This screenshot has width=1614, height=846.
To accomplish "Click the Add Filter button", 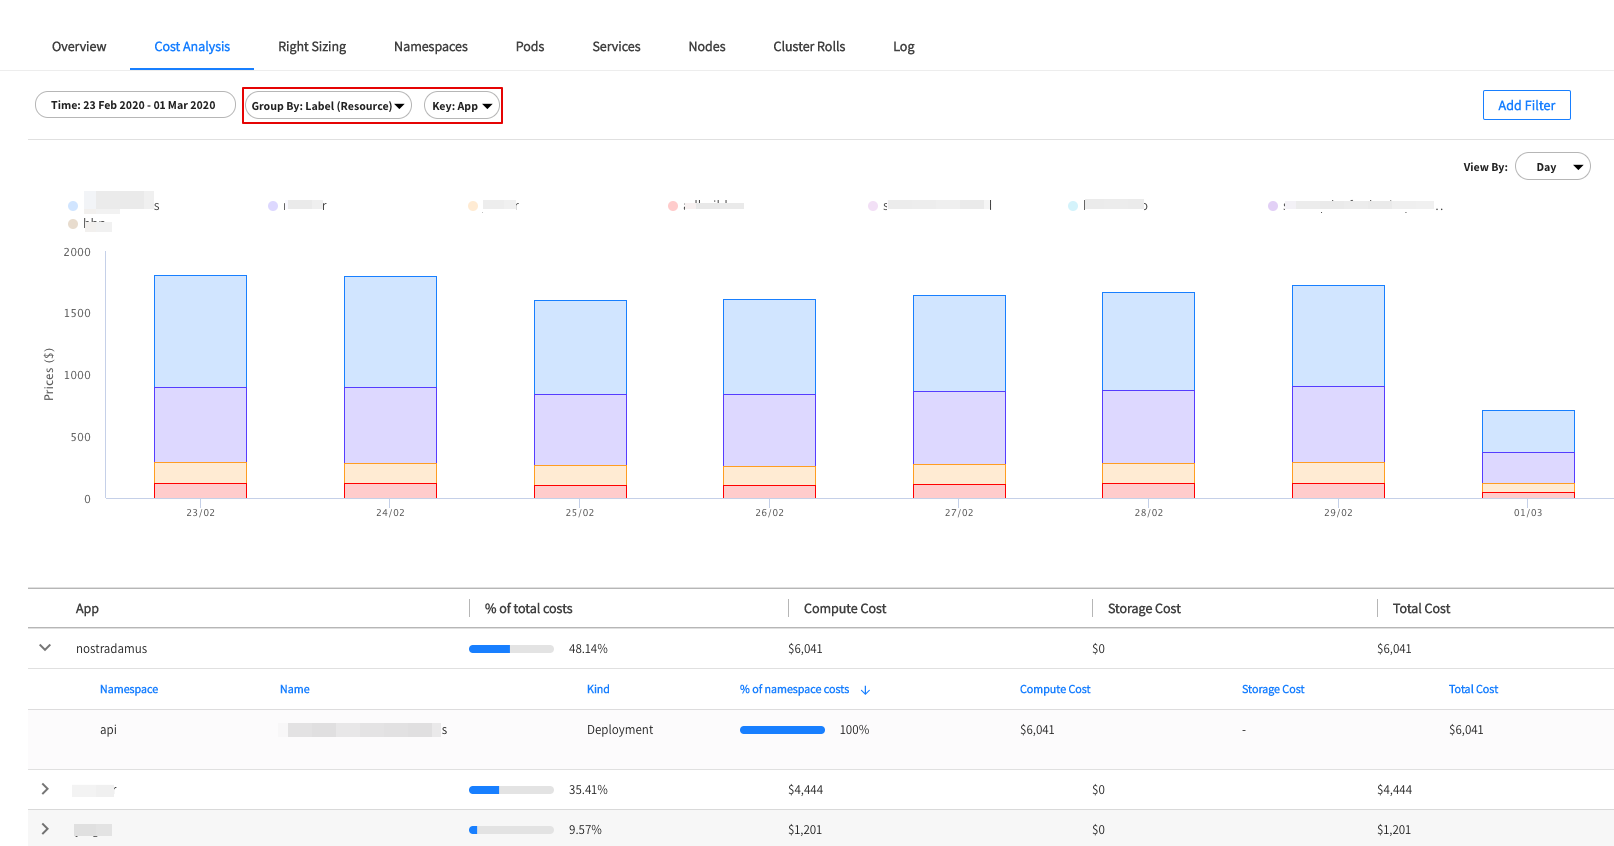I will pos(1526,105).
